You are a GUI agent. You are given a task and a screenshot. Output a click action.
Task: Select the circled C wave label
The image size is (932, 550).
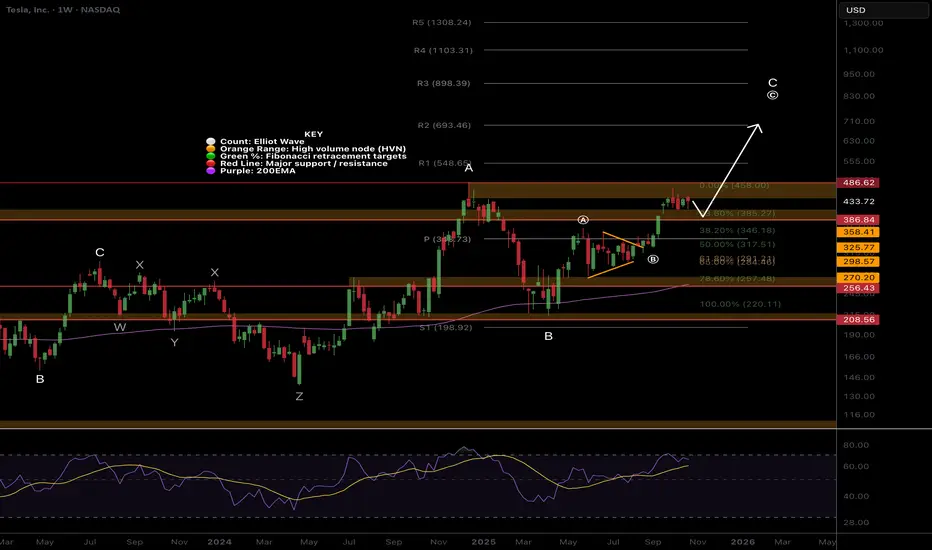(x=772, y=95)
